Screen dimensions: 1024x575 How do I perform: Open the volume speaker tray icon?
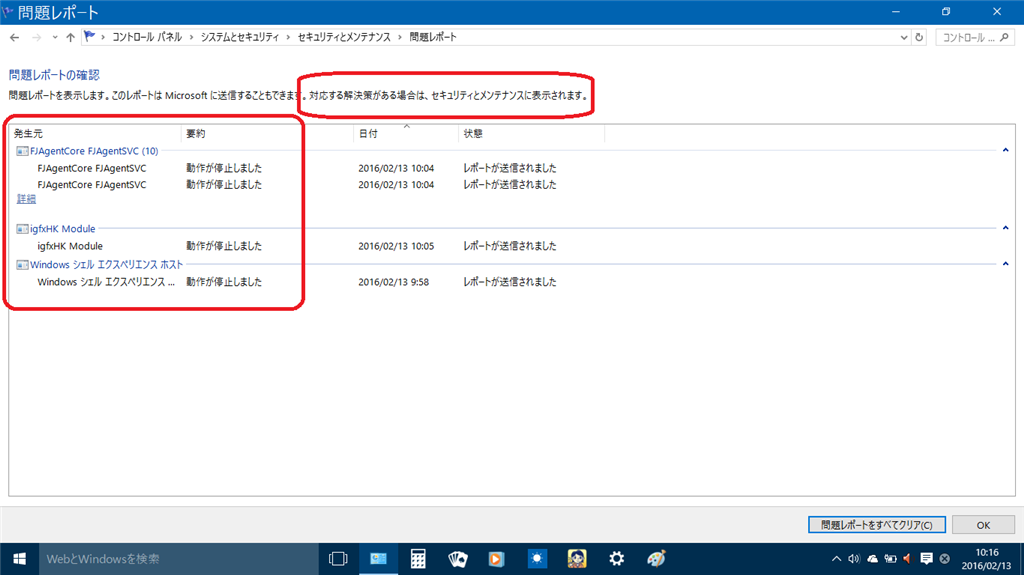854,559
